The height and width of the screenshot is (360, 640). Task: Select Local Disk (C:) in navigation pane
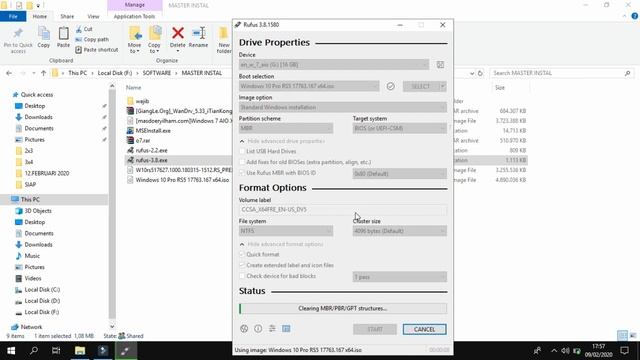(x=42, y=290)
